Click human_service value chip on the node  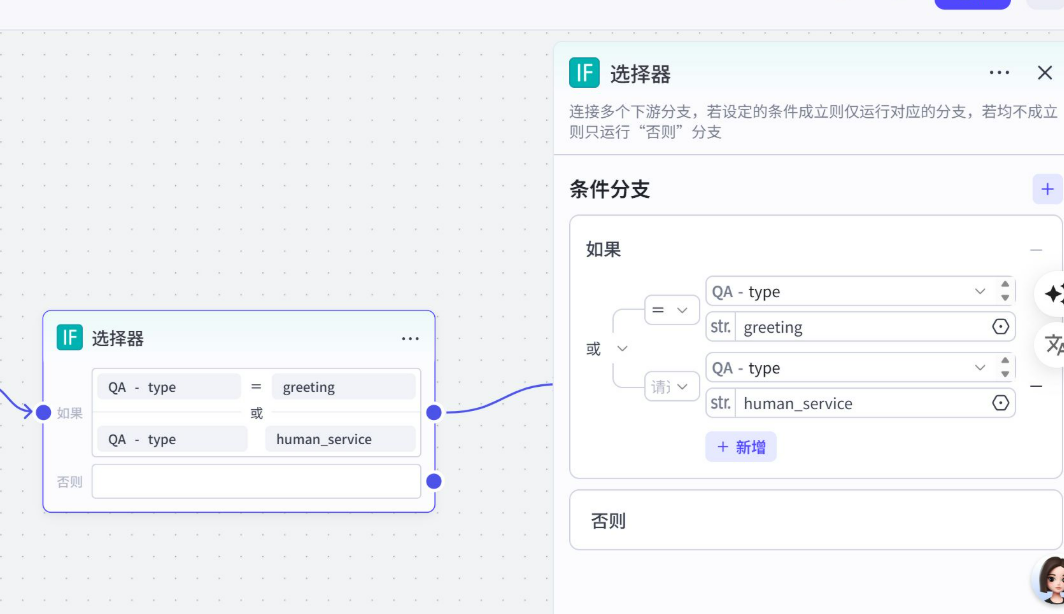pos(340,439)
